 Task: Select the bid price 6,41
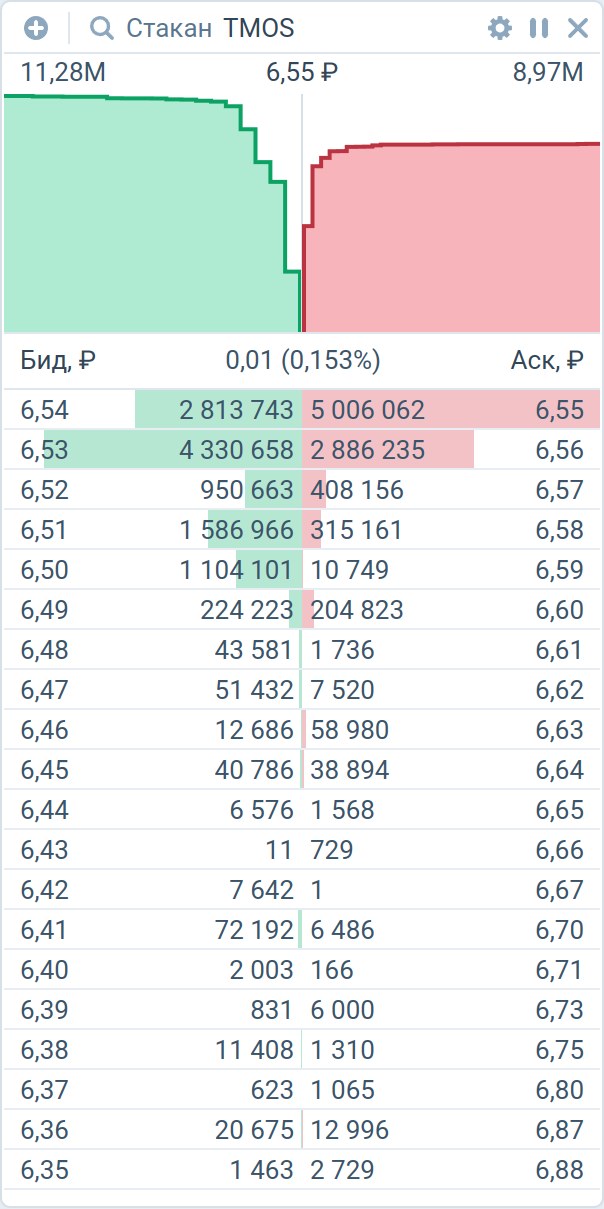pyautogui.click(x=45, y=930)
